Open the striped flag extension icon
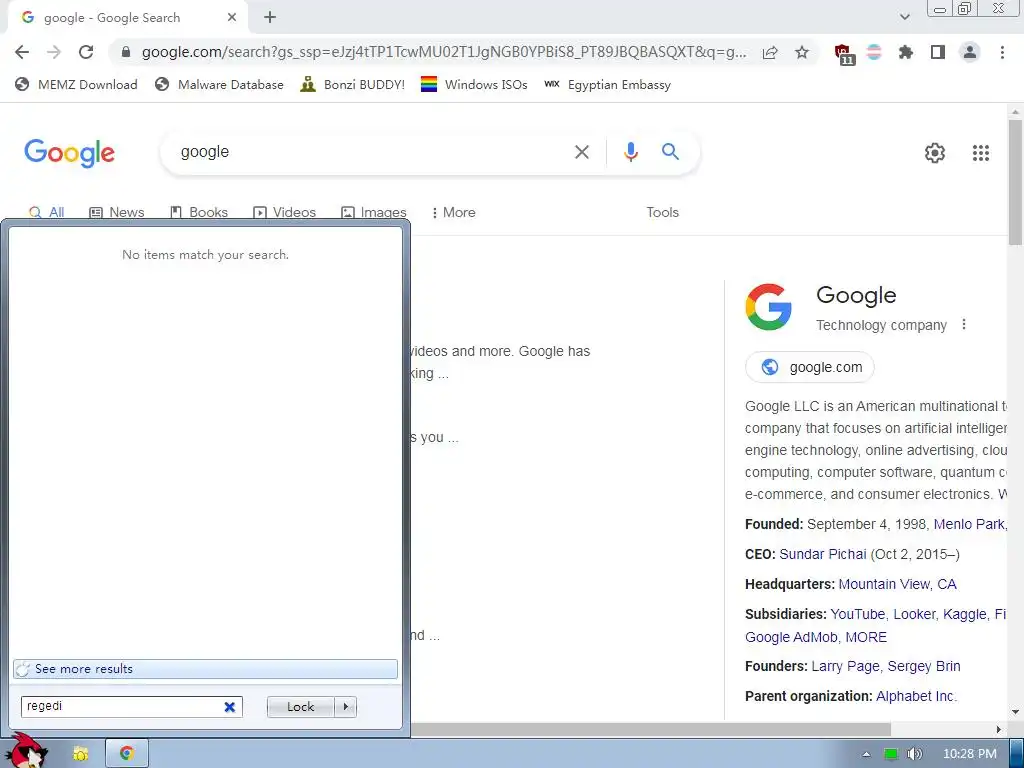The height and width of the screenshot is (768, 1024). click(x=874, y=52)
